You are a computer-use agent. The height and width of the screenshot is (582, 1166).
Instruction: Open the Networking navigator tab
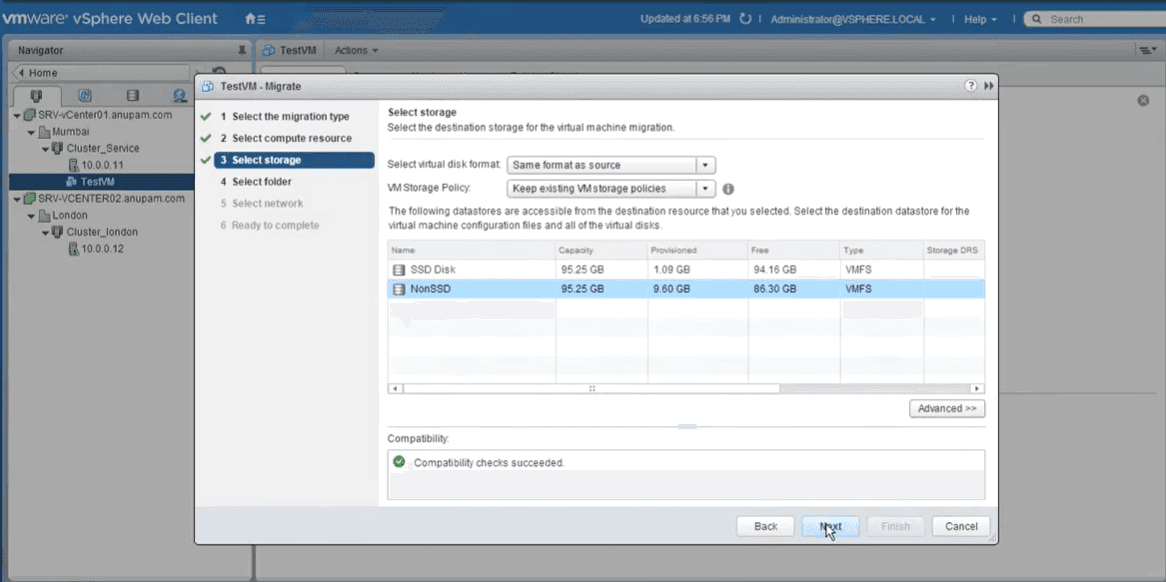point(178,96)
